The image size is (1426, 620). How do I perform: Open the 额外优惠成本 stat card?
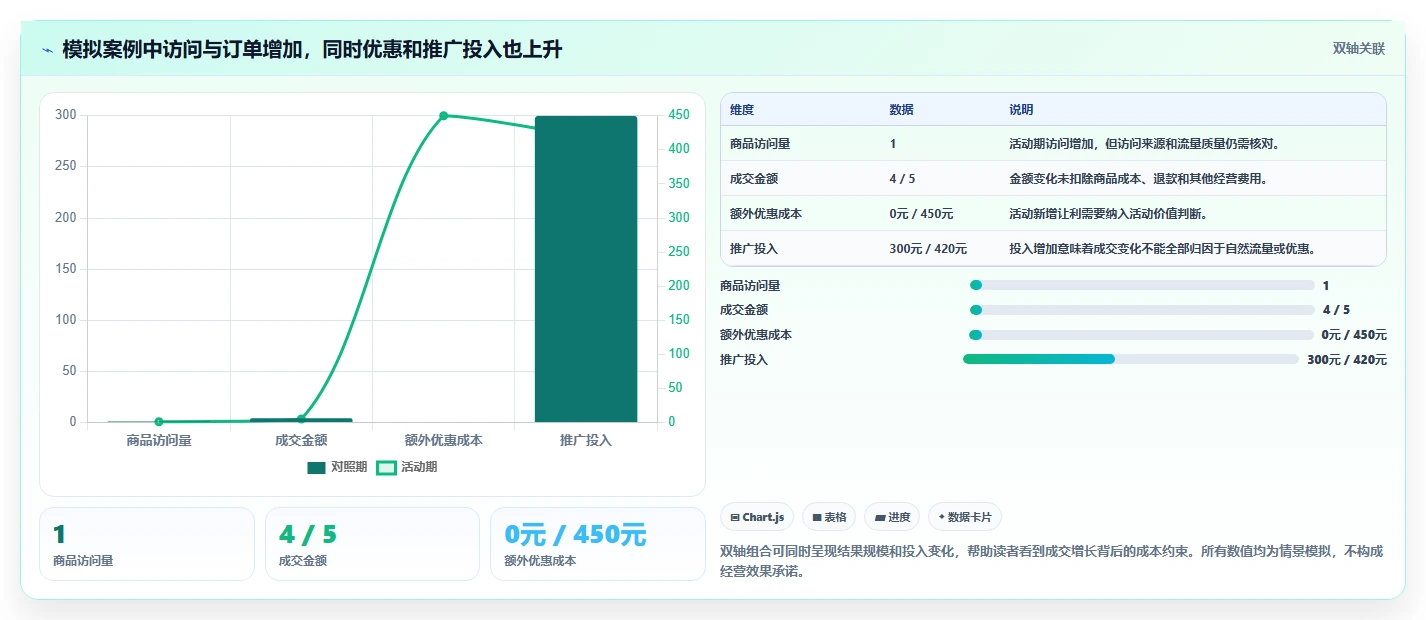coord(598,544)
